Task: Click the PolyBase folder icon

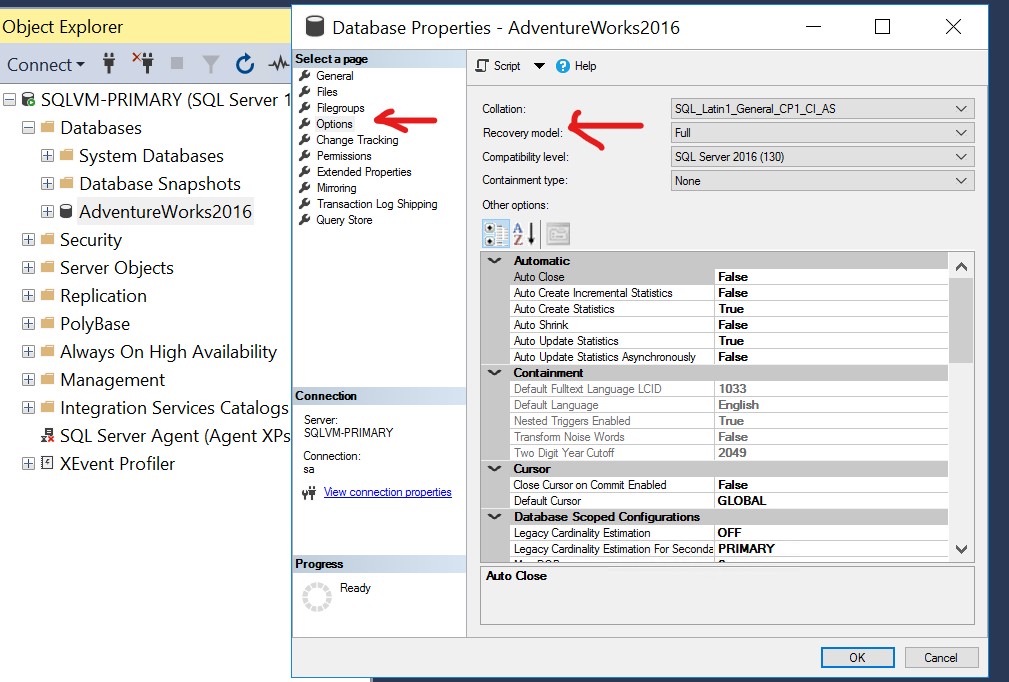Action: coord(48,324)
